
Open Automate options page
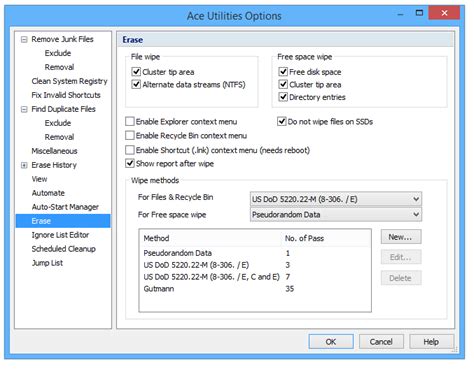click(x=48, y=193)
